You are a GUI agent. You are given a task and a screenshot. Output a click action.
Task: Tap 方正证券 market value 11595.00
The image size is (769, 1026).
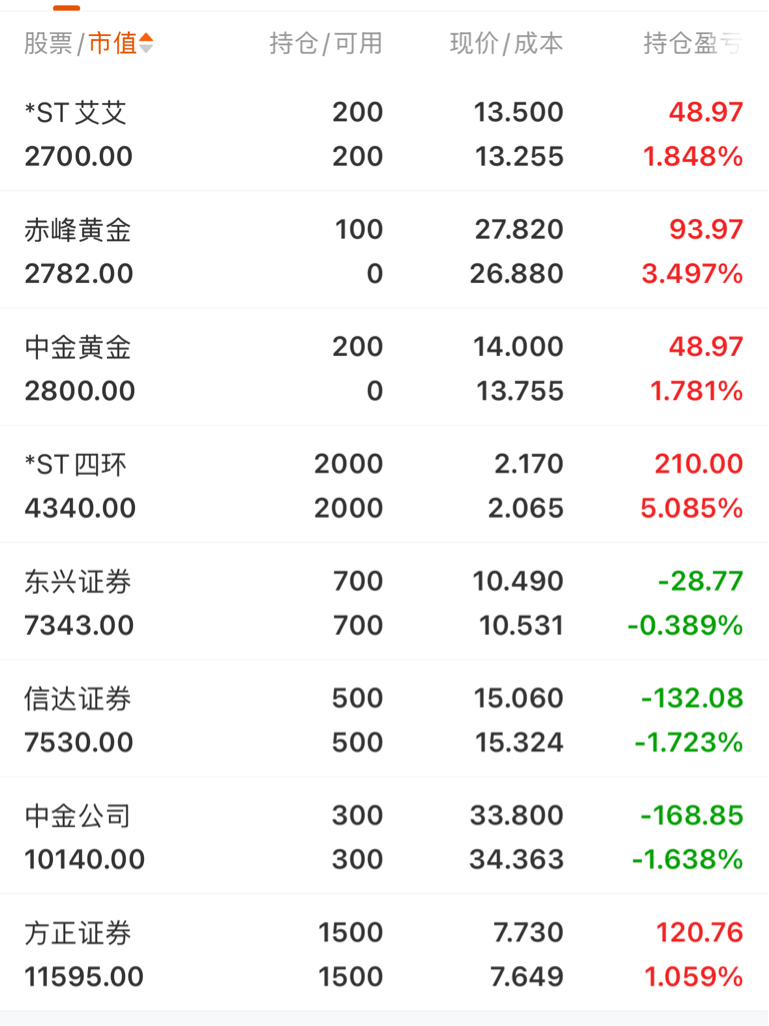[84, 977]
